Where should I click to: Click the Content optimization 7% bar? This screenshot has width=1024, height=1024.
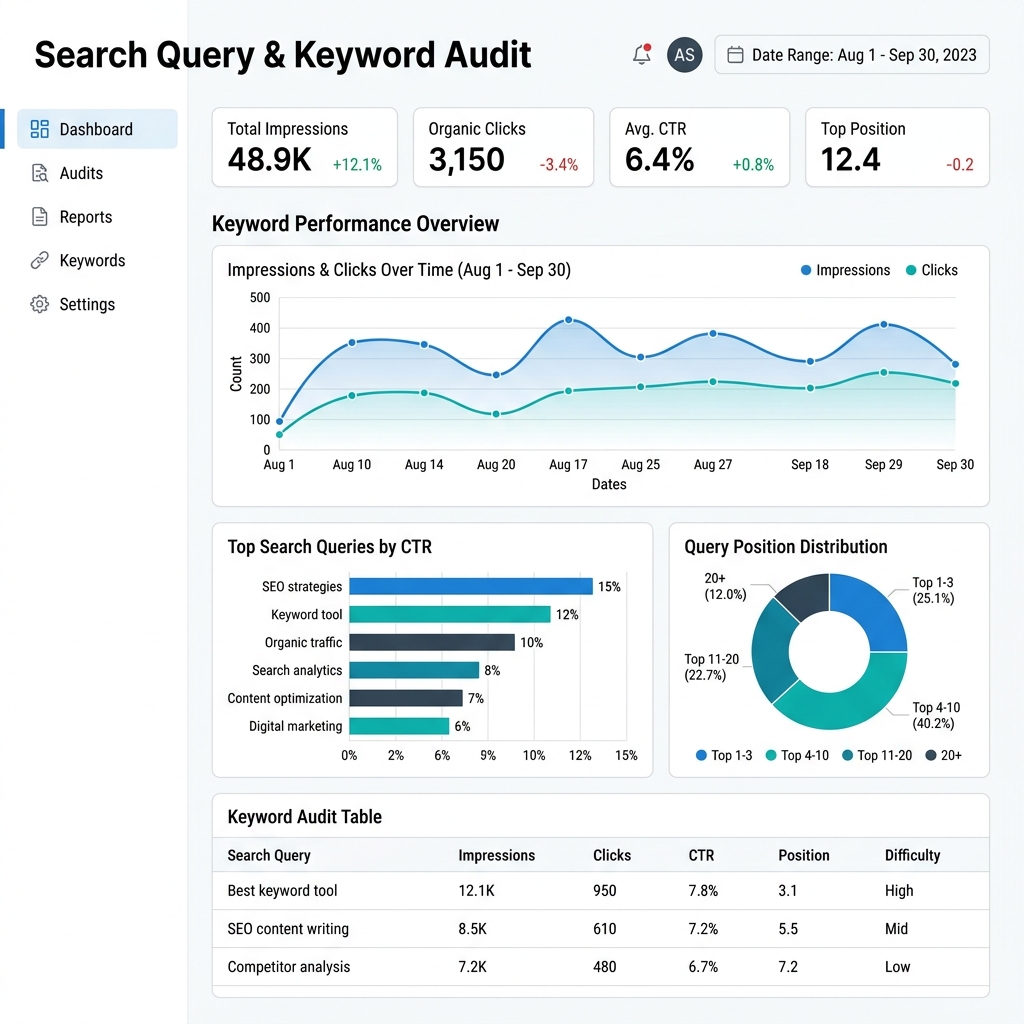406,698
